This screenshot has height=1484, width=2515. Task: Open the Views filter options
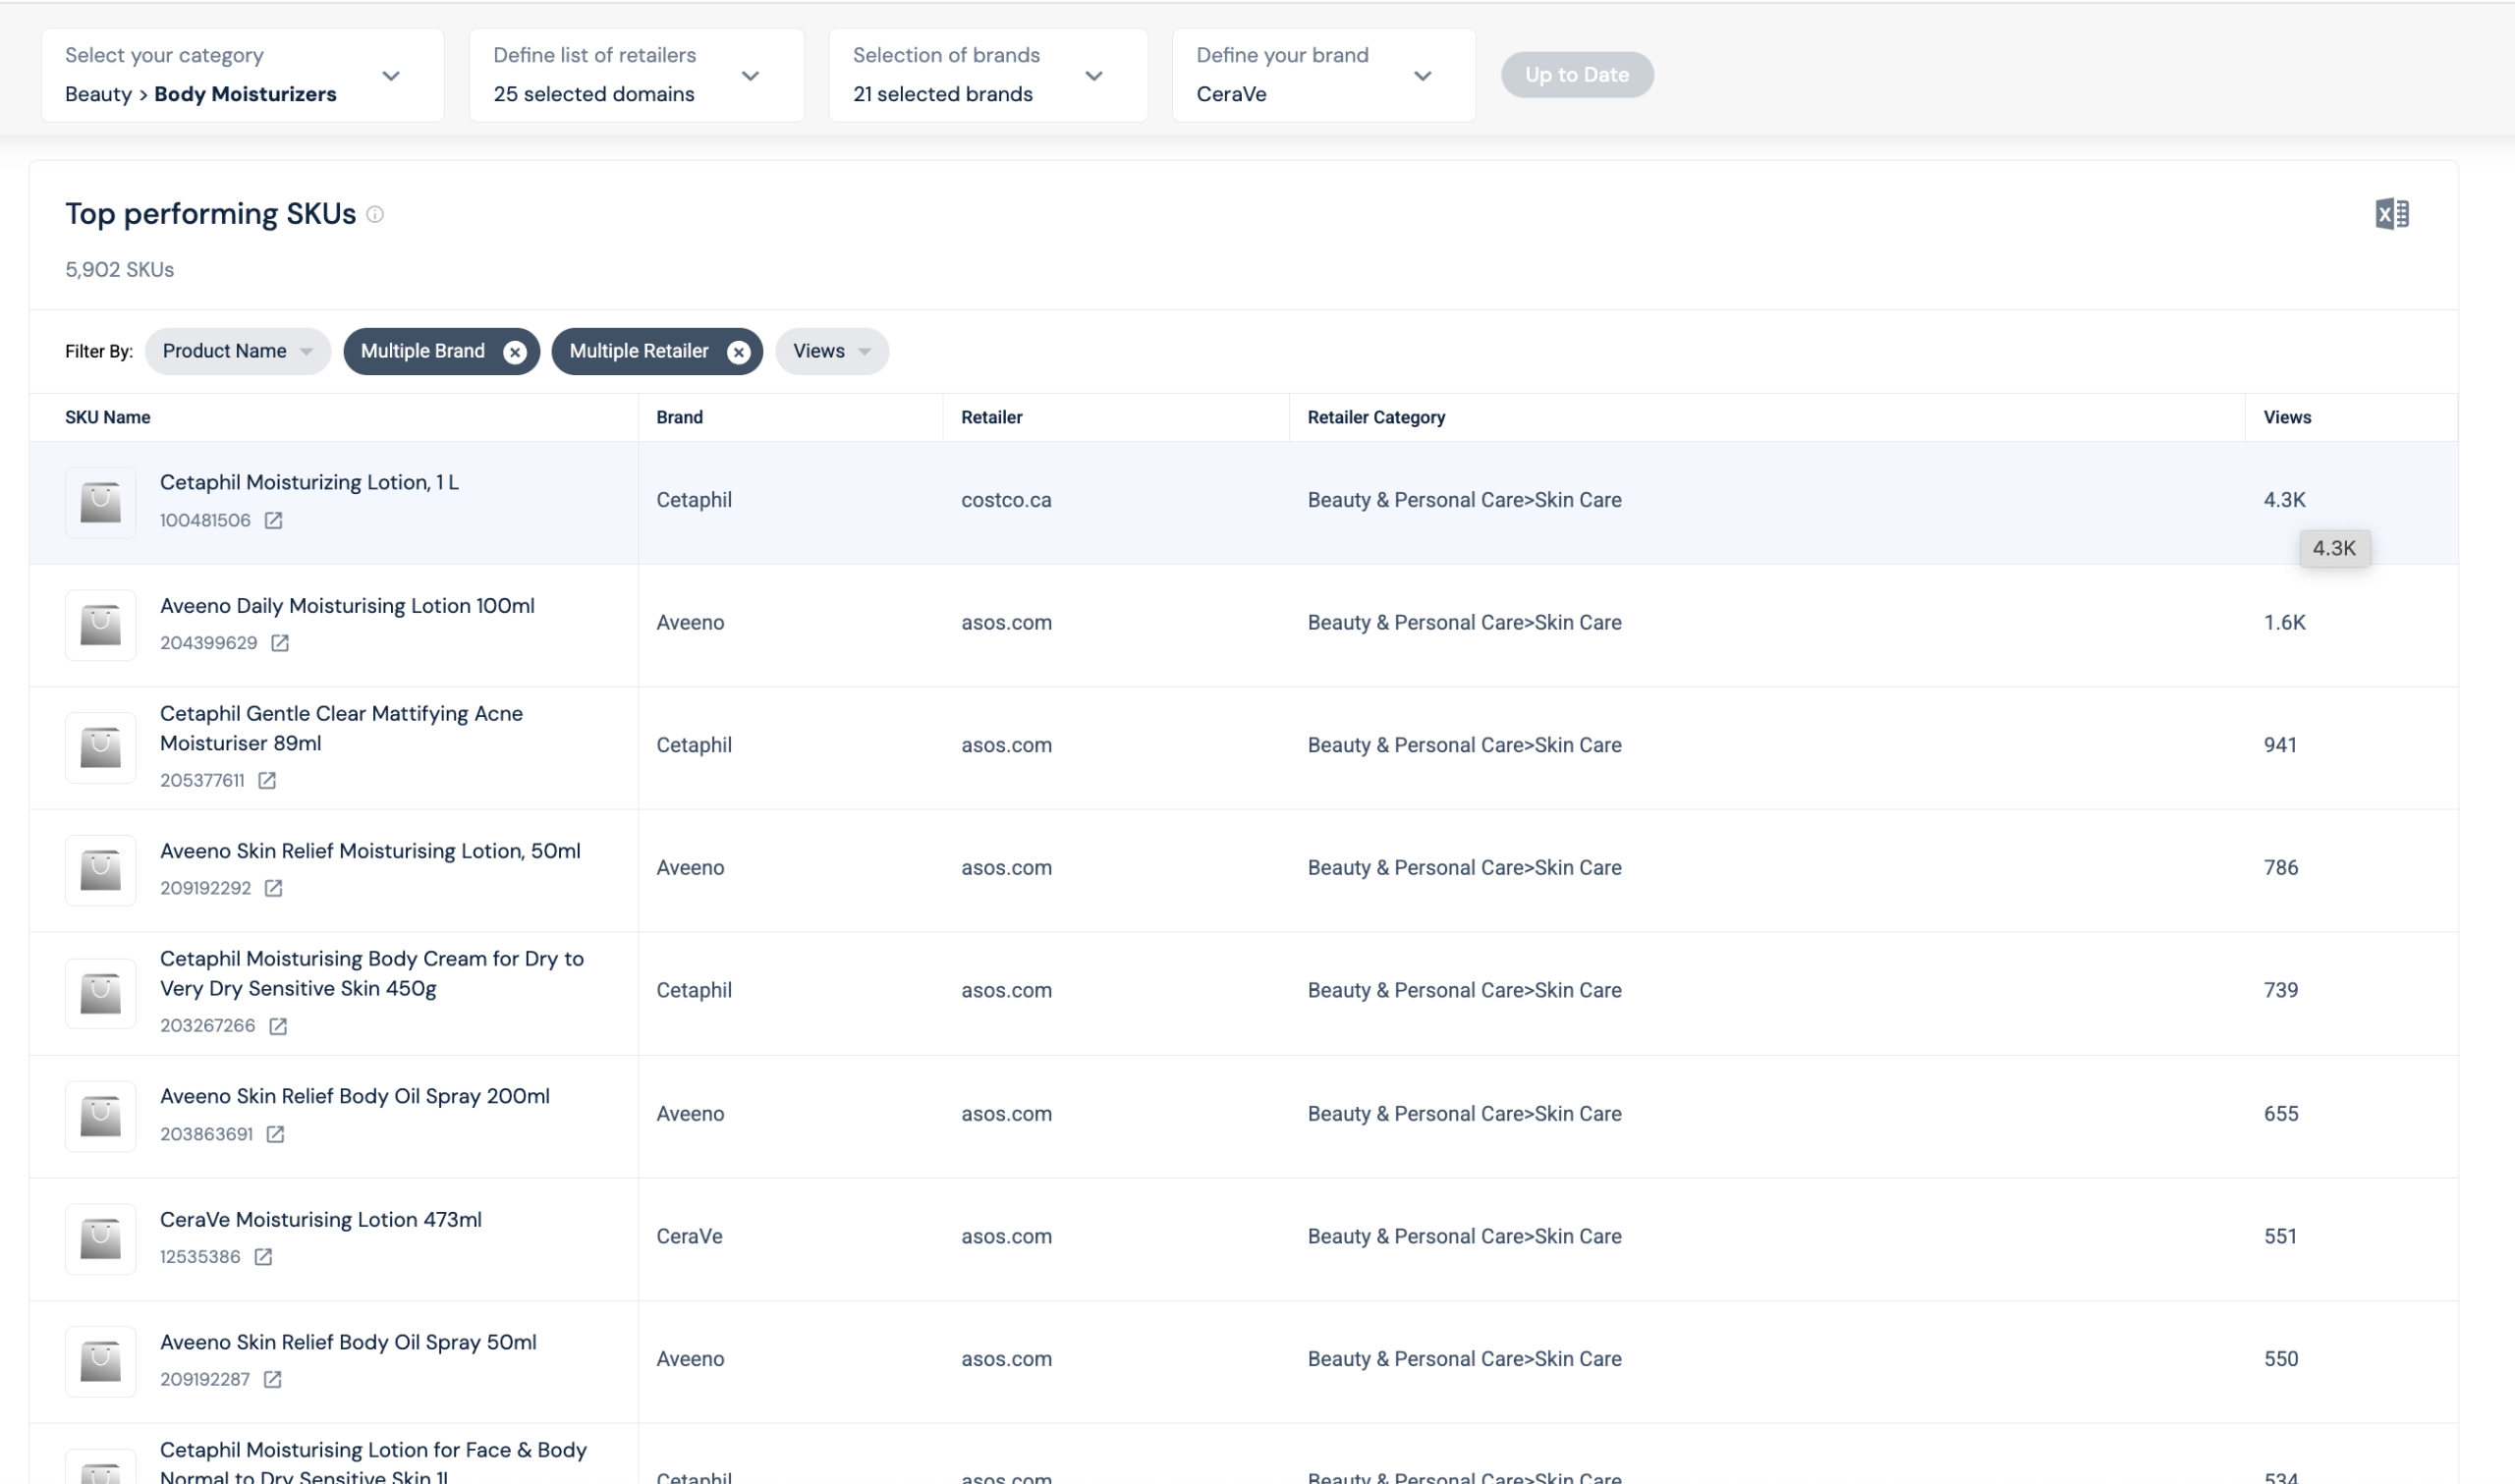(x=831, y=351)
